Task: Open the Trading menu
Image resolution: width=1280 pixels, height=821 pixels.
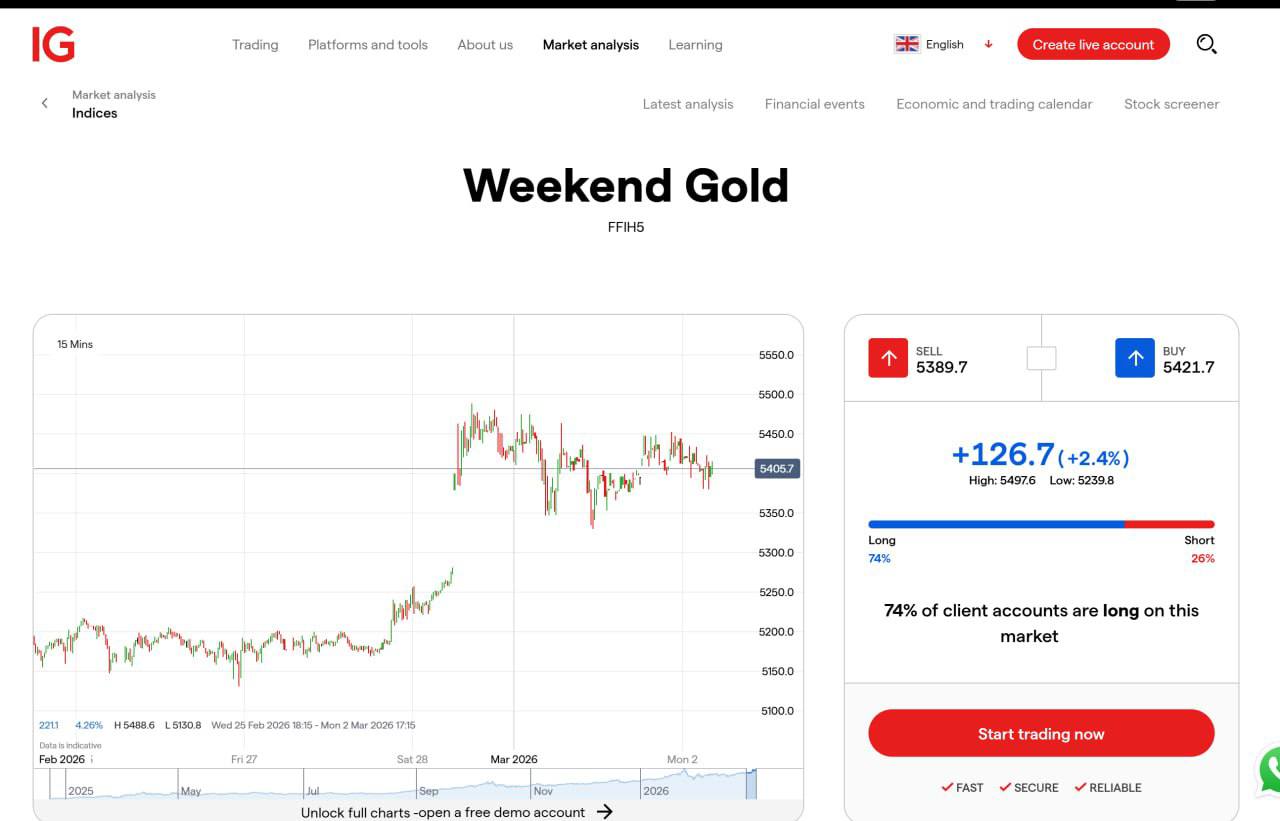Action: pyautogui.click(x=255, y=44)
